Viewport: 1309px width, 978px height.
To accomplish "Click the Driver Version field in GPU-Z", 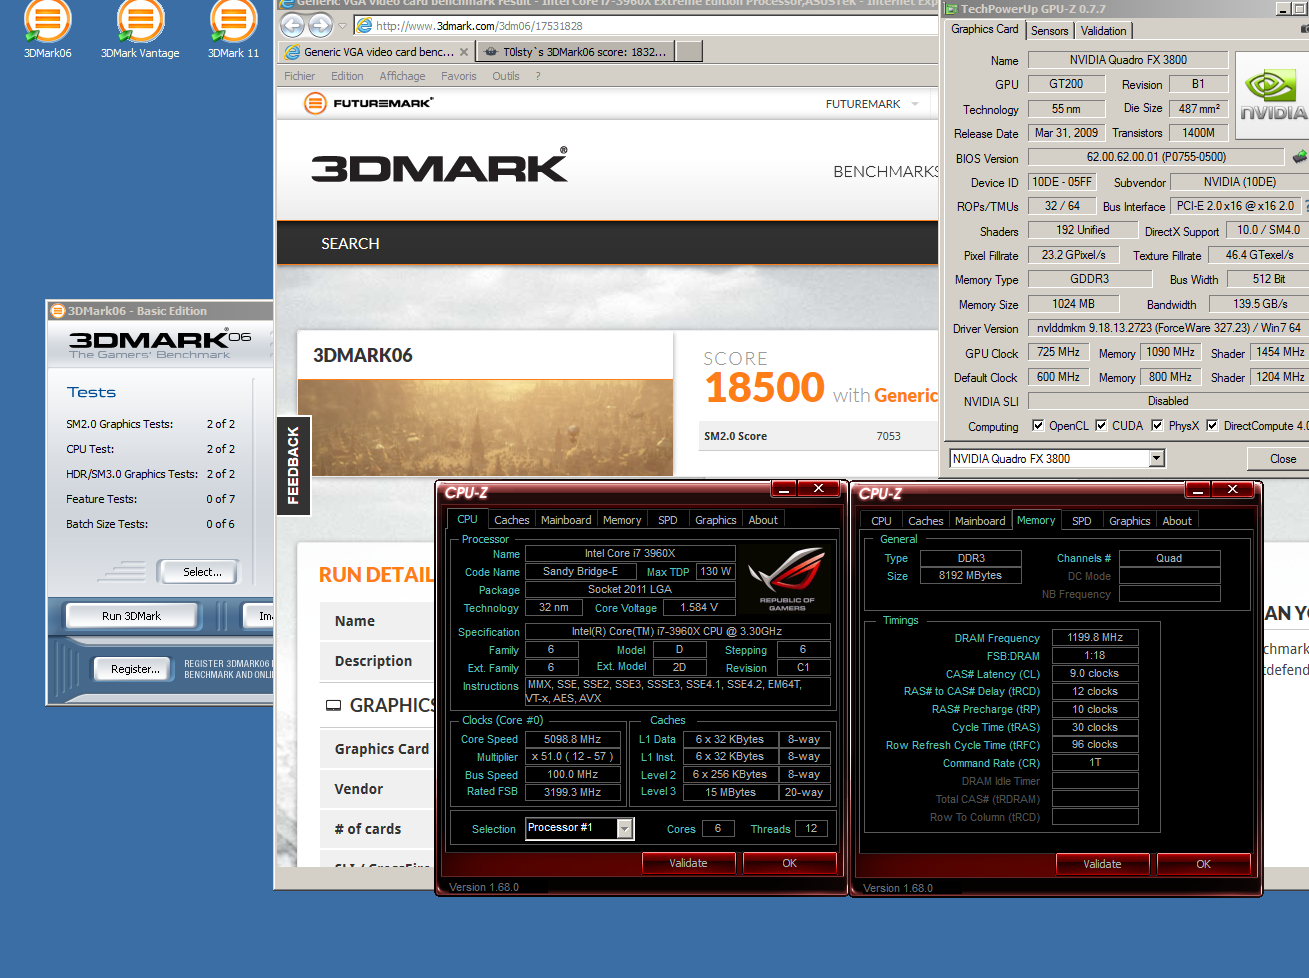I will pyautogui.click(x=1168, y=328).
